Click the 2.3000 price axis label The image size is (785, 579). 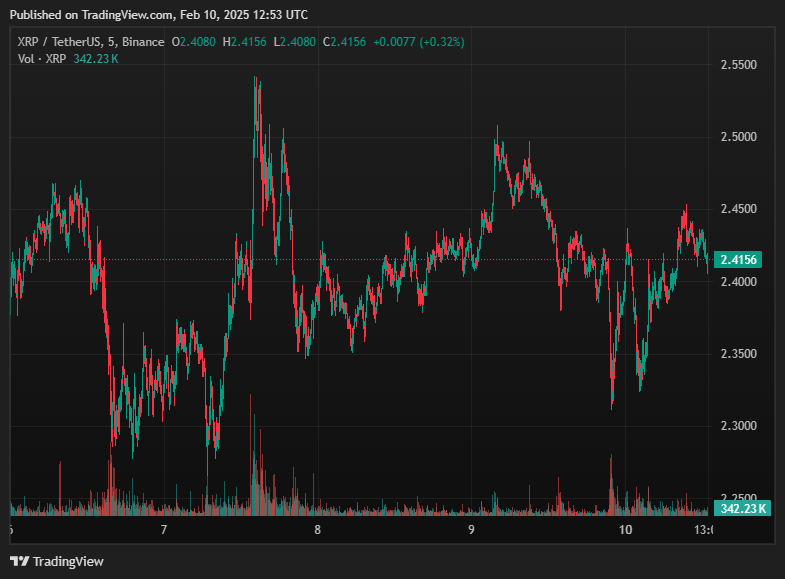(x=738, y=425)
